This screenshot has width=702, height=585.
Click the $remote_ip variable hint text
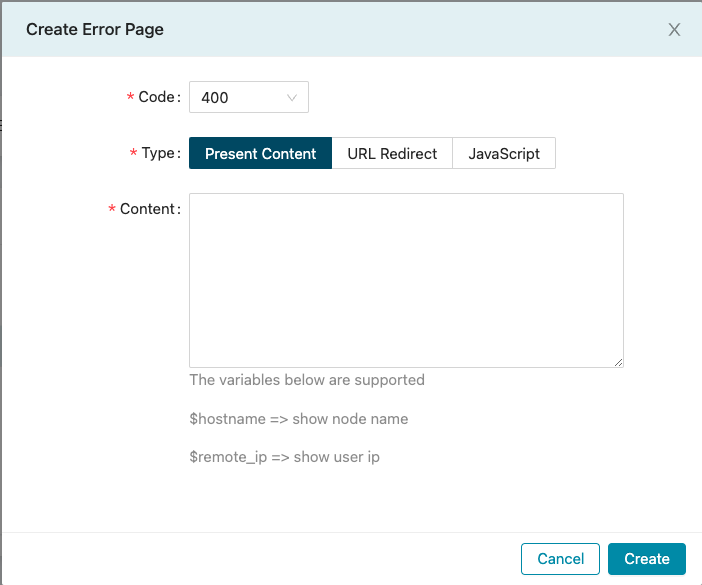[x=284, y=457]
